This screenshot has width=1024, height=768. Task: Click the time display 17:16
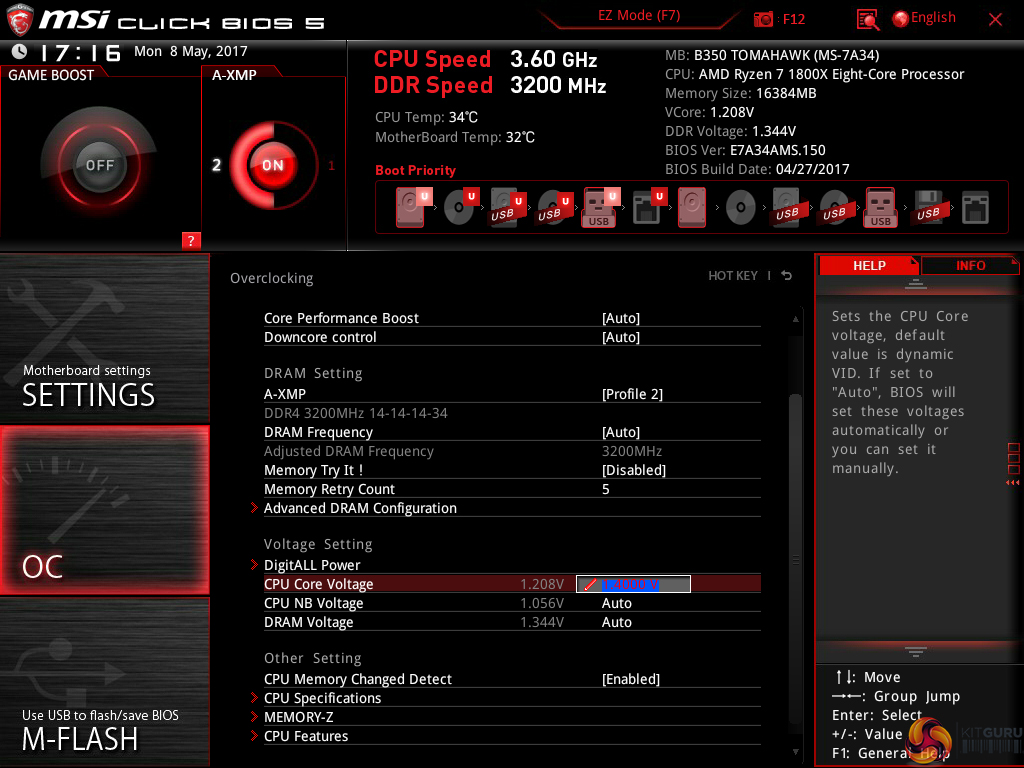(x=80, y=52)
